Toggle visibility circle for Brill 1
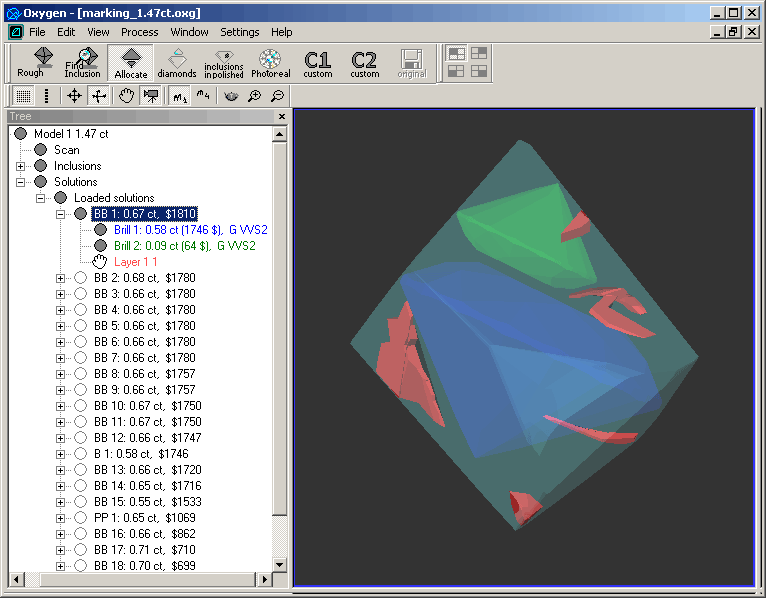Image resolution: width=766 pixels, height=598 pixels. (x=100, y=230)
